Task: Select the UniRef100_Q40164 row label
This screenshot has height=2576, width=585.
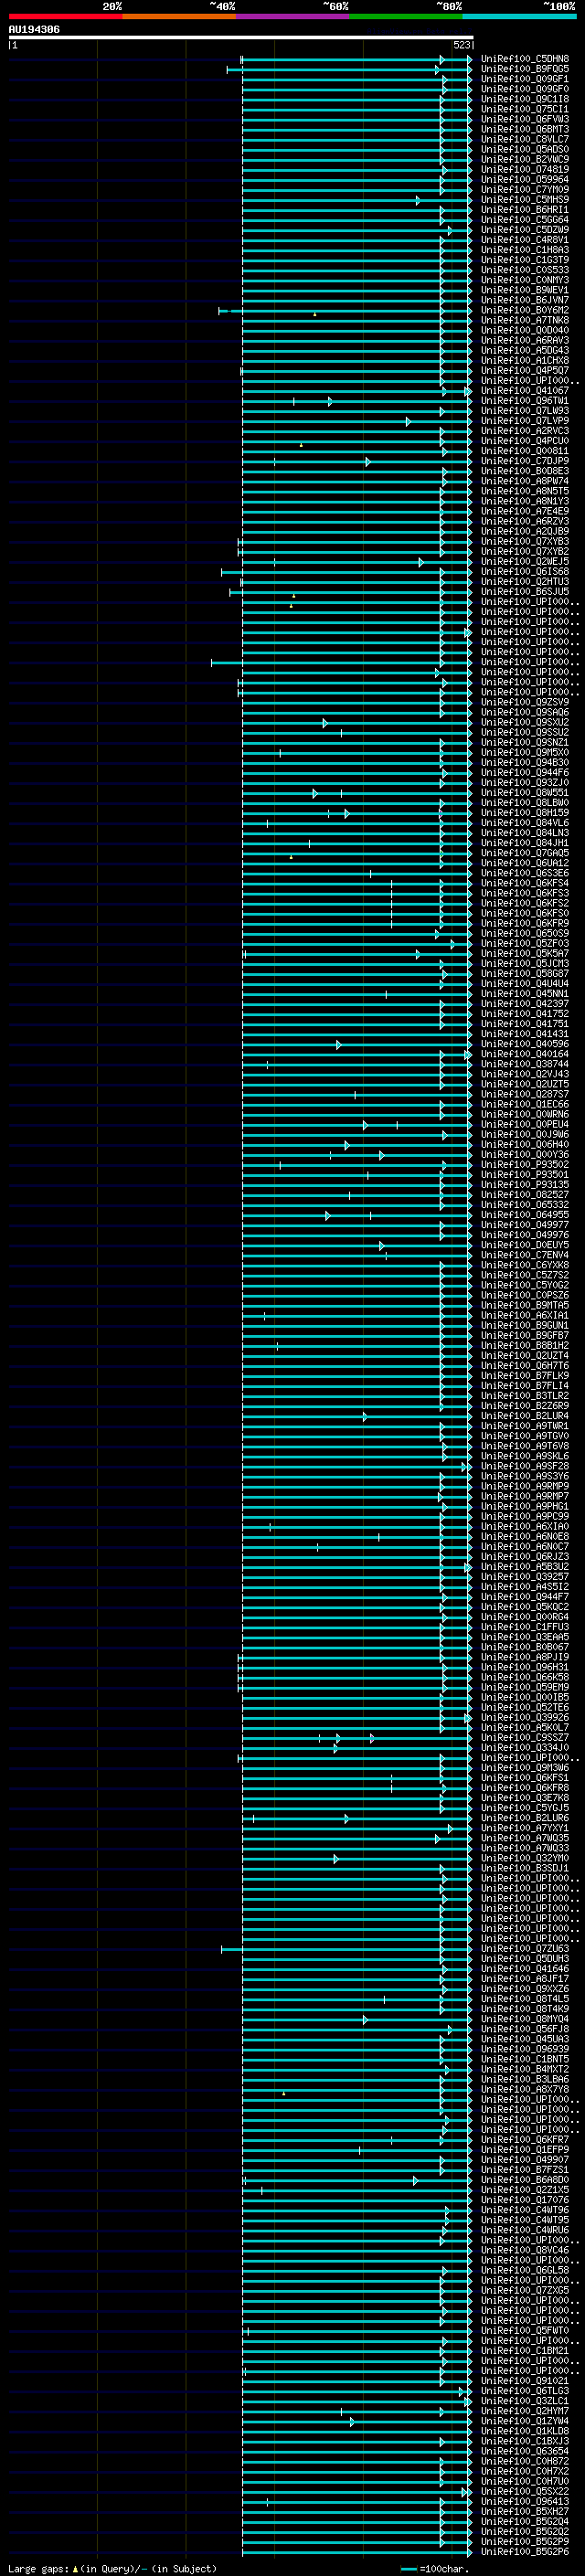Action: tap(524, 1054)
